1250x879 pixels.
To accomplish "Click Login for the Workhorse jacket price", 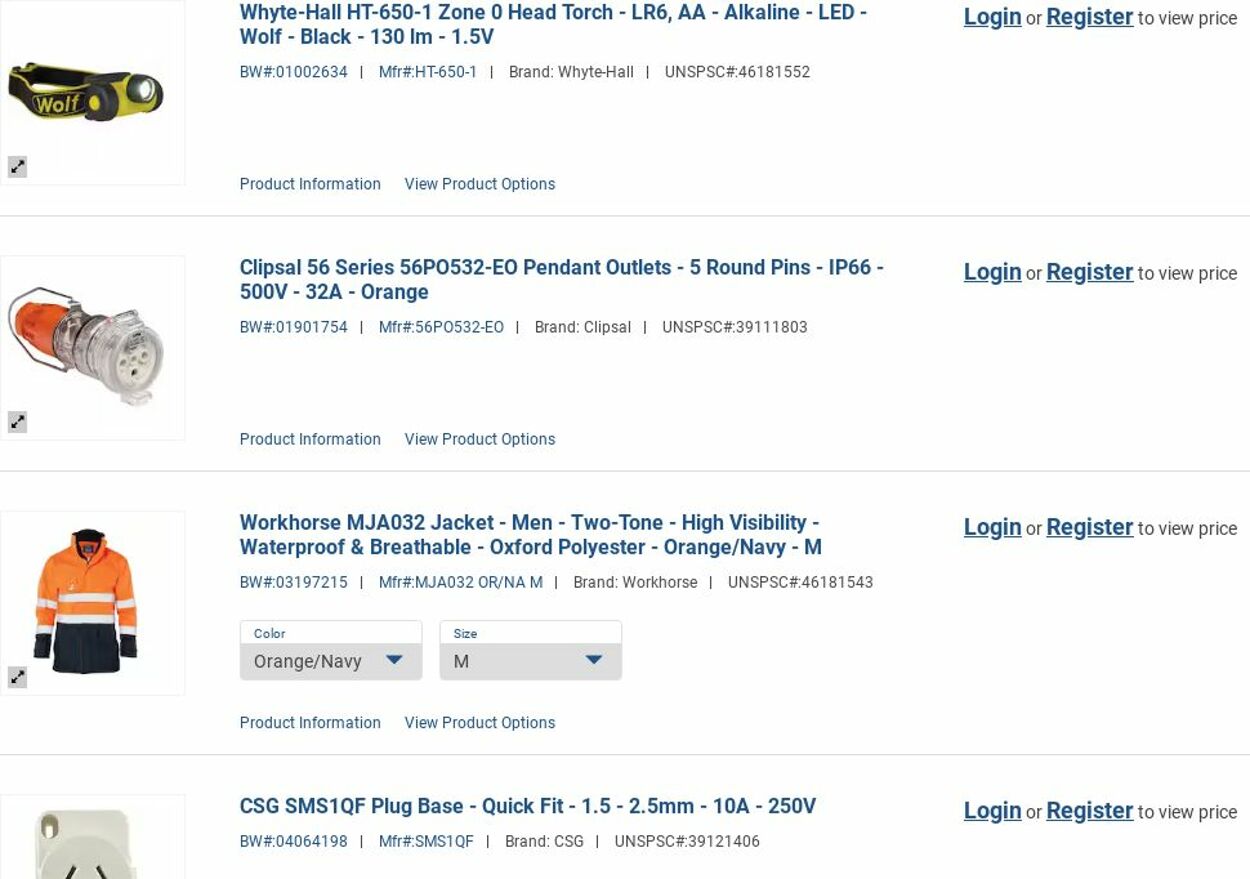I will pyautogui.click(x=992, y=527).
